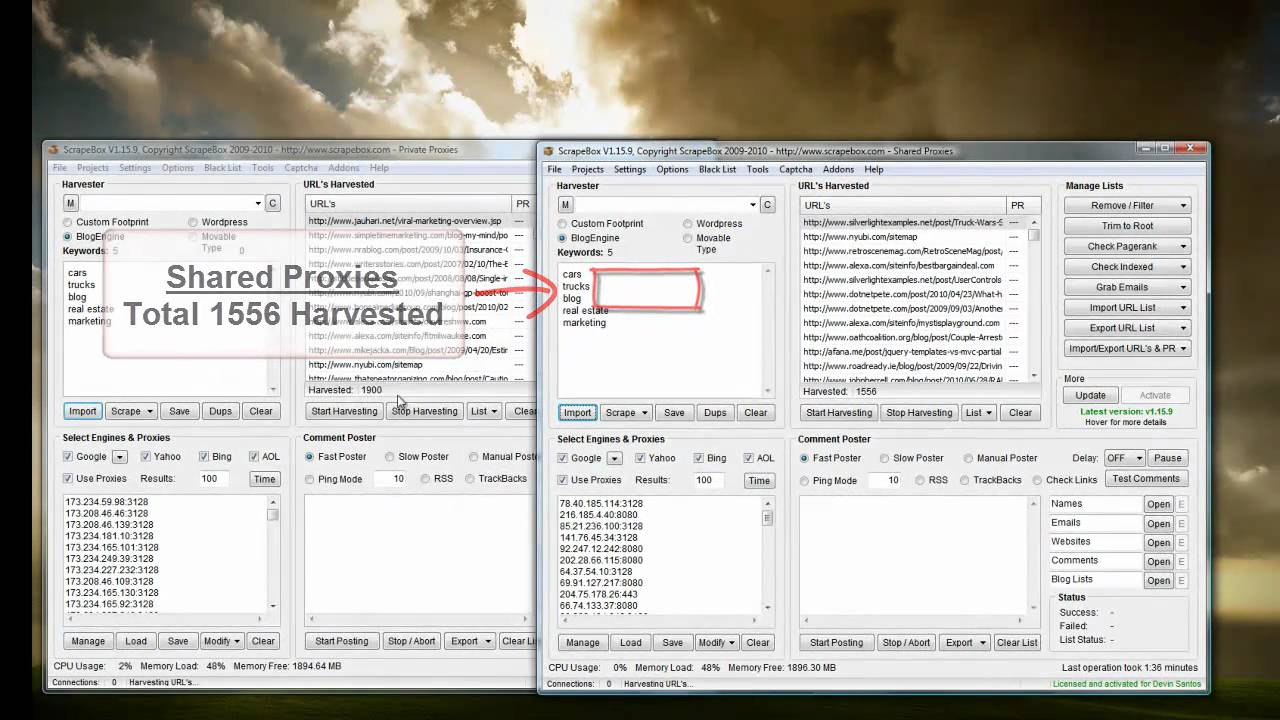Select Custom Footprint in Shared Proxies window
Image resolution: width=1280 pixels, height=720 pixels.
(x=563, y=224)
